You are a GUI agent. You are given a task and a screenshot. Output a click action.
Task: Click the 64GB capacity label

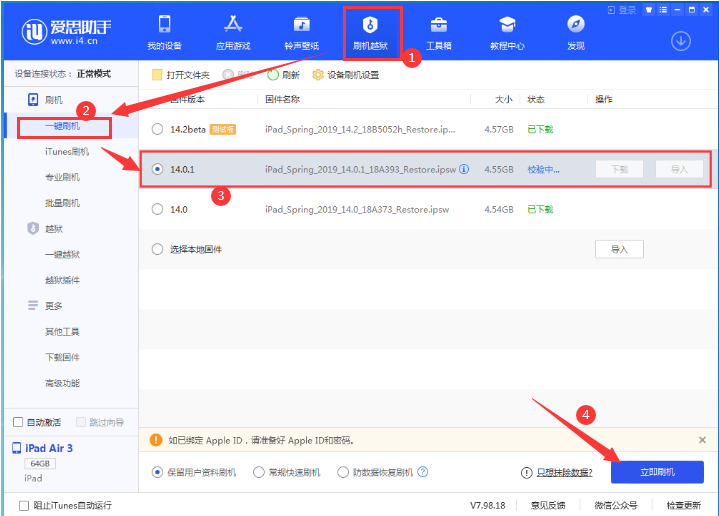click(40, 464)
